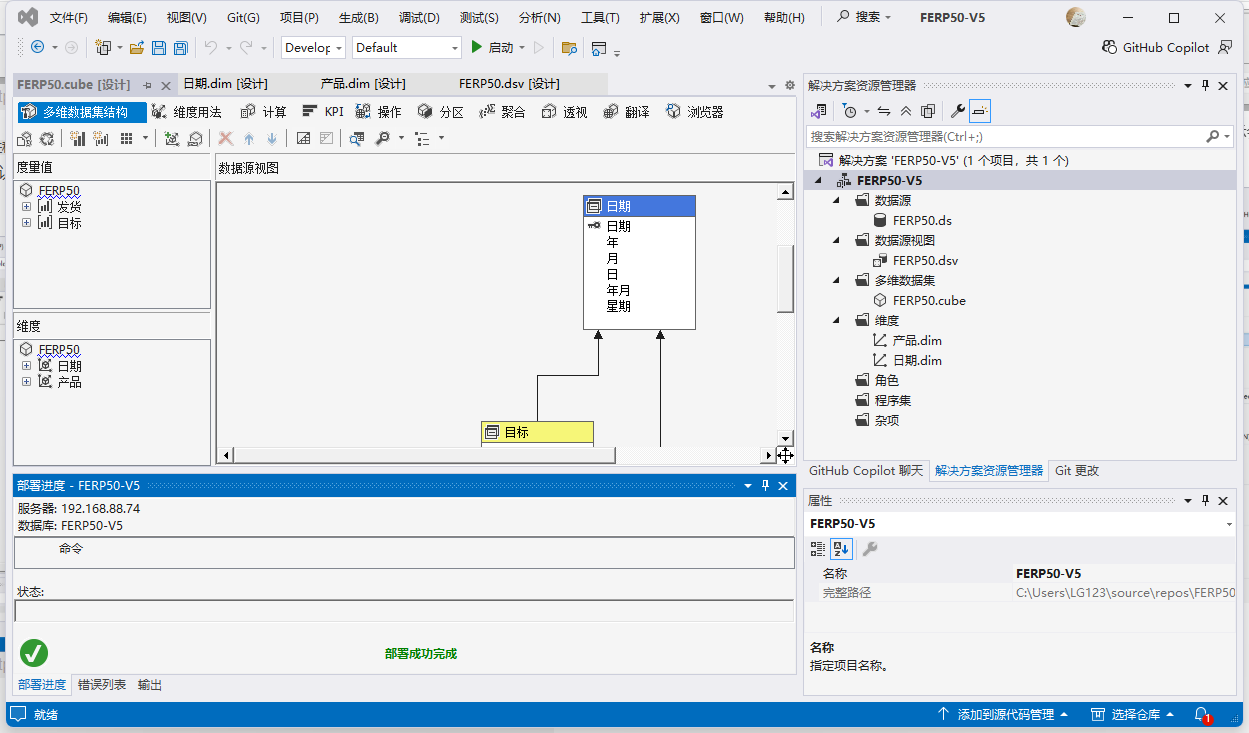Expand the 日期 dimension node
The height and width of the screenshot is (733, 1249).
point(27,366)
